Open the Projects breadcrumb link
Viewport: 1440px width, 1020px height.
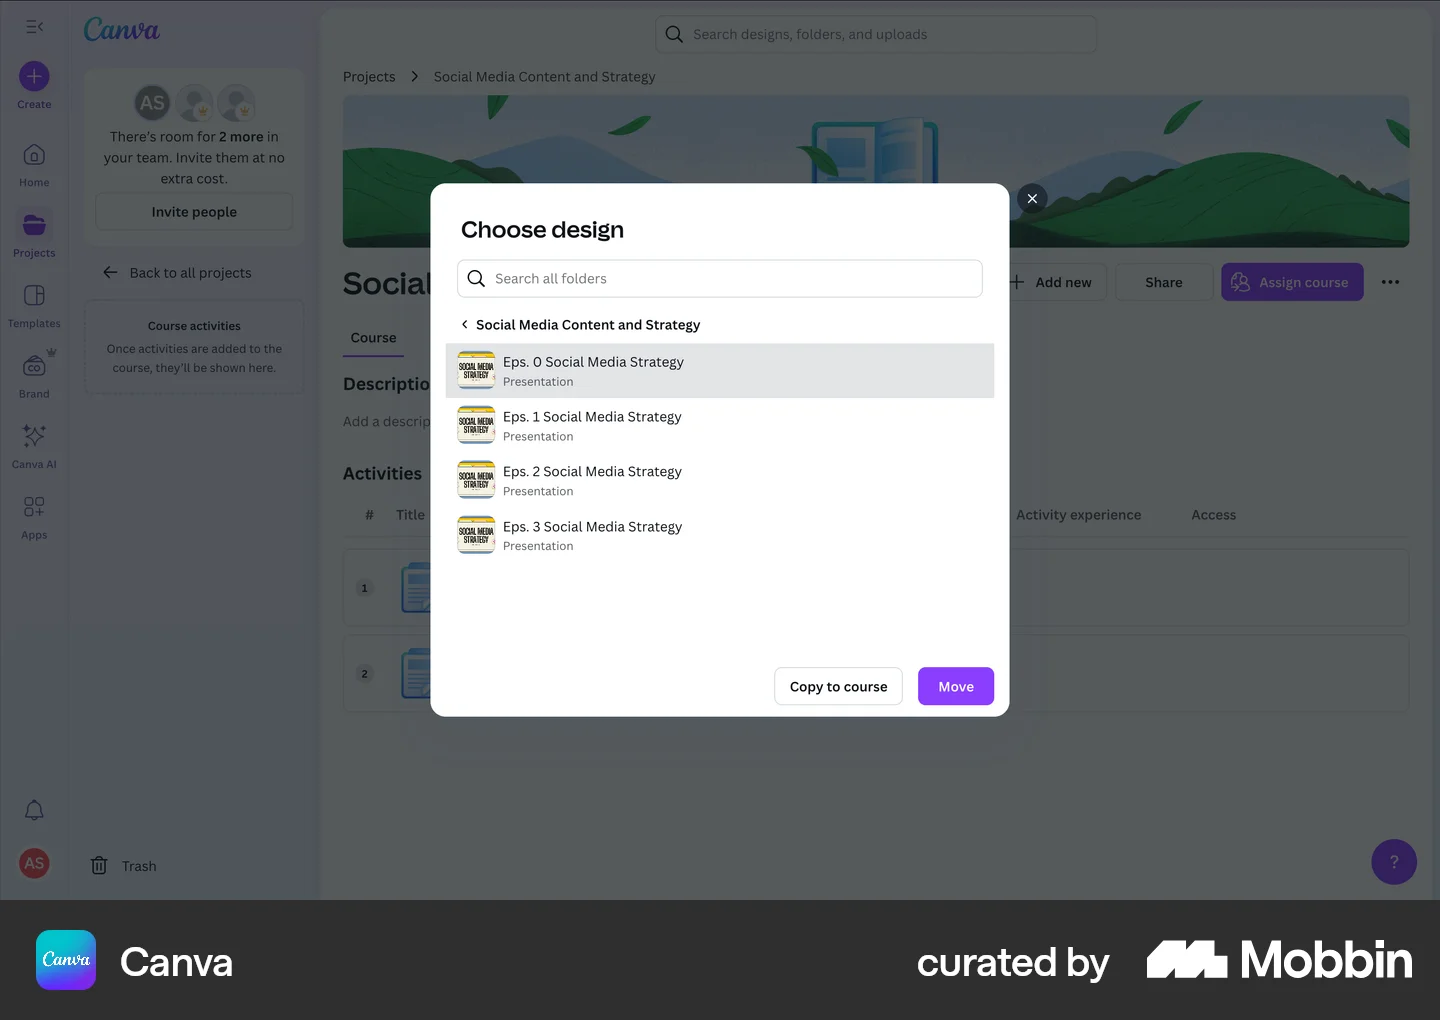point(369,77)
